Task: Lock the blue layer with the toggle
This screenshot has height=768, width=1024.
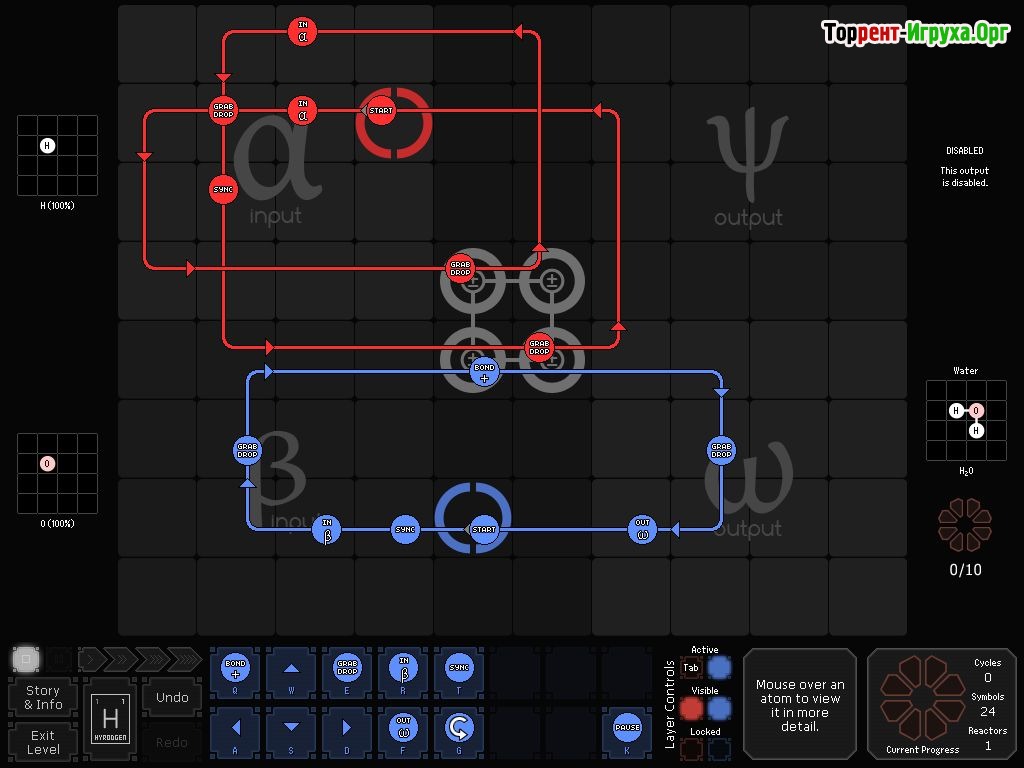Action: click(x=719, y=748)
